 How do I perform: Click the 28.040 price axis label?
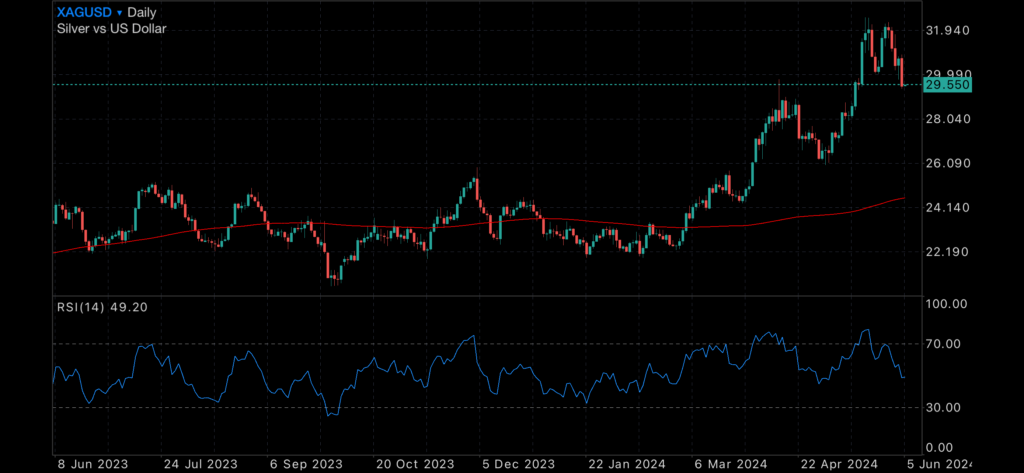(948, 119)
